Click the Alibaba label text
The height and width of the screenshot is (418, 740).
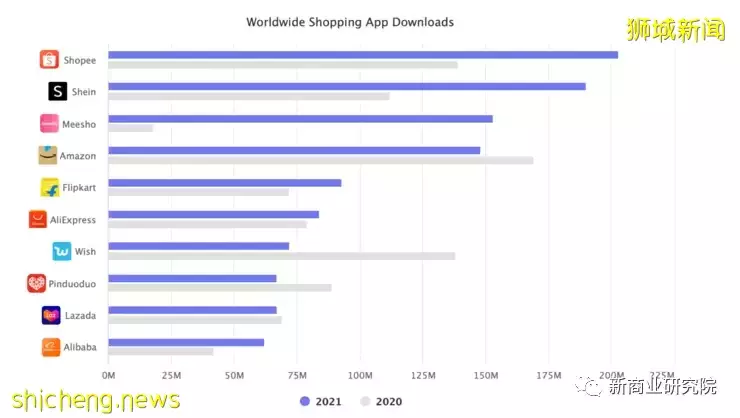pos(80,347)
